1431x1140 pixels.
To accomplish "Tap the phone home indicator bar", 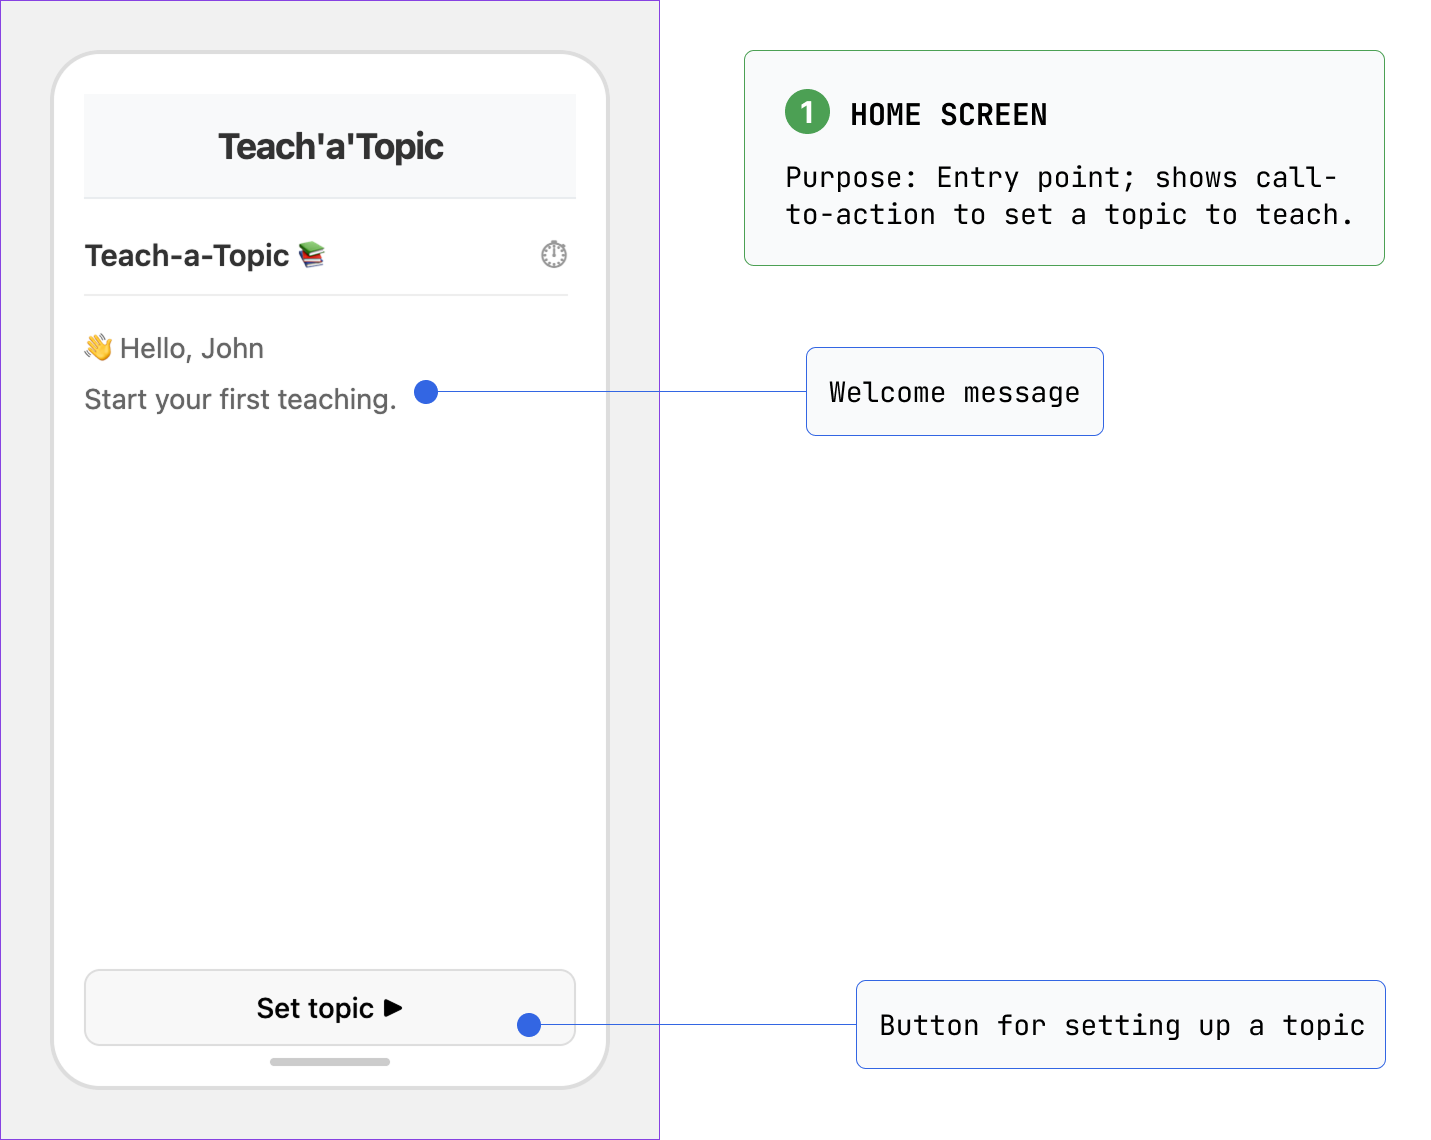I will [x=330, y=1062].
